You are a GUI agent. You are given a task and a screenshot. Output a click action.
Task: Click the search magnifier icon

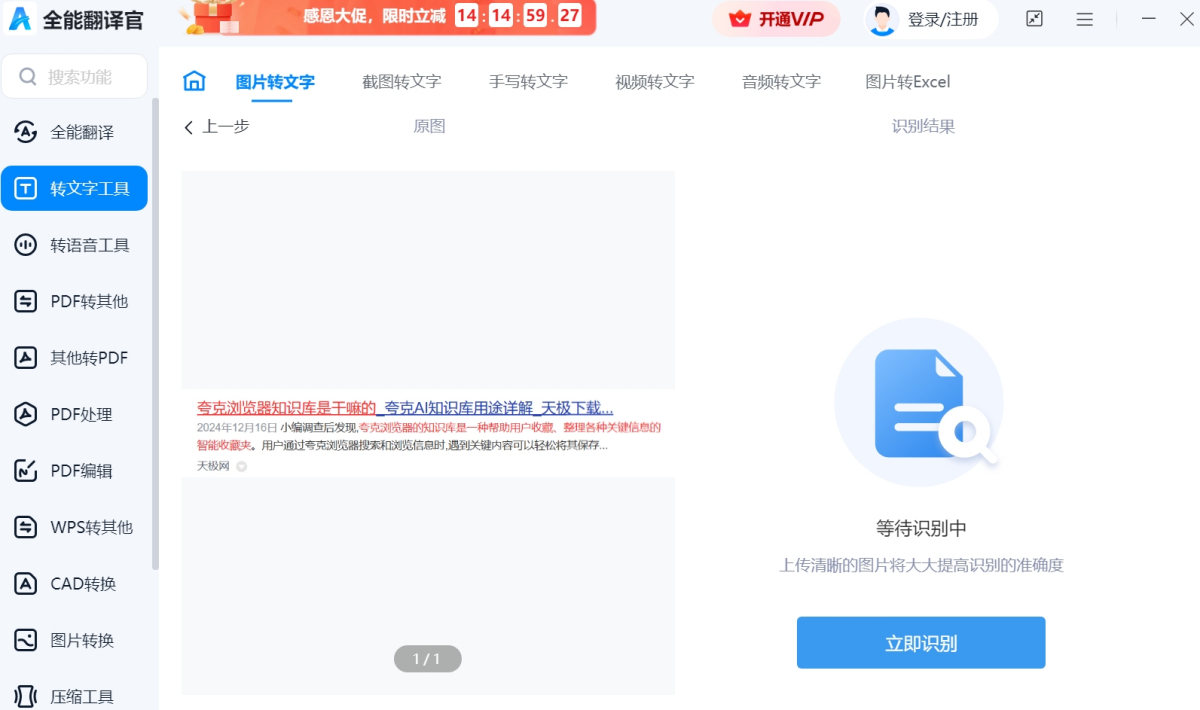pos(28,77)
